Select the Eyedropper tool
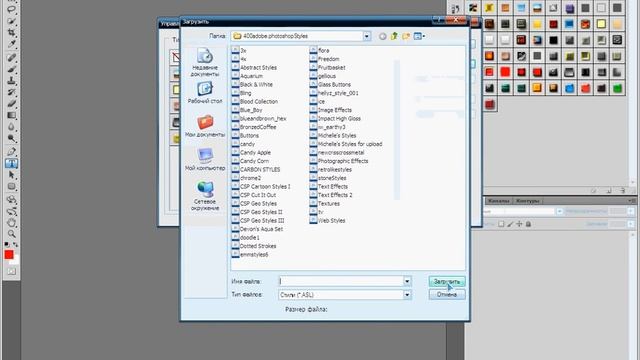Image resolution: width=640 pixels, height=360 pixels. point(11,44)
